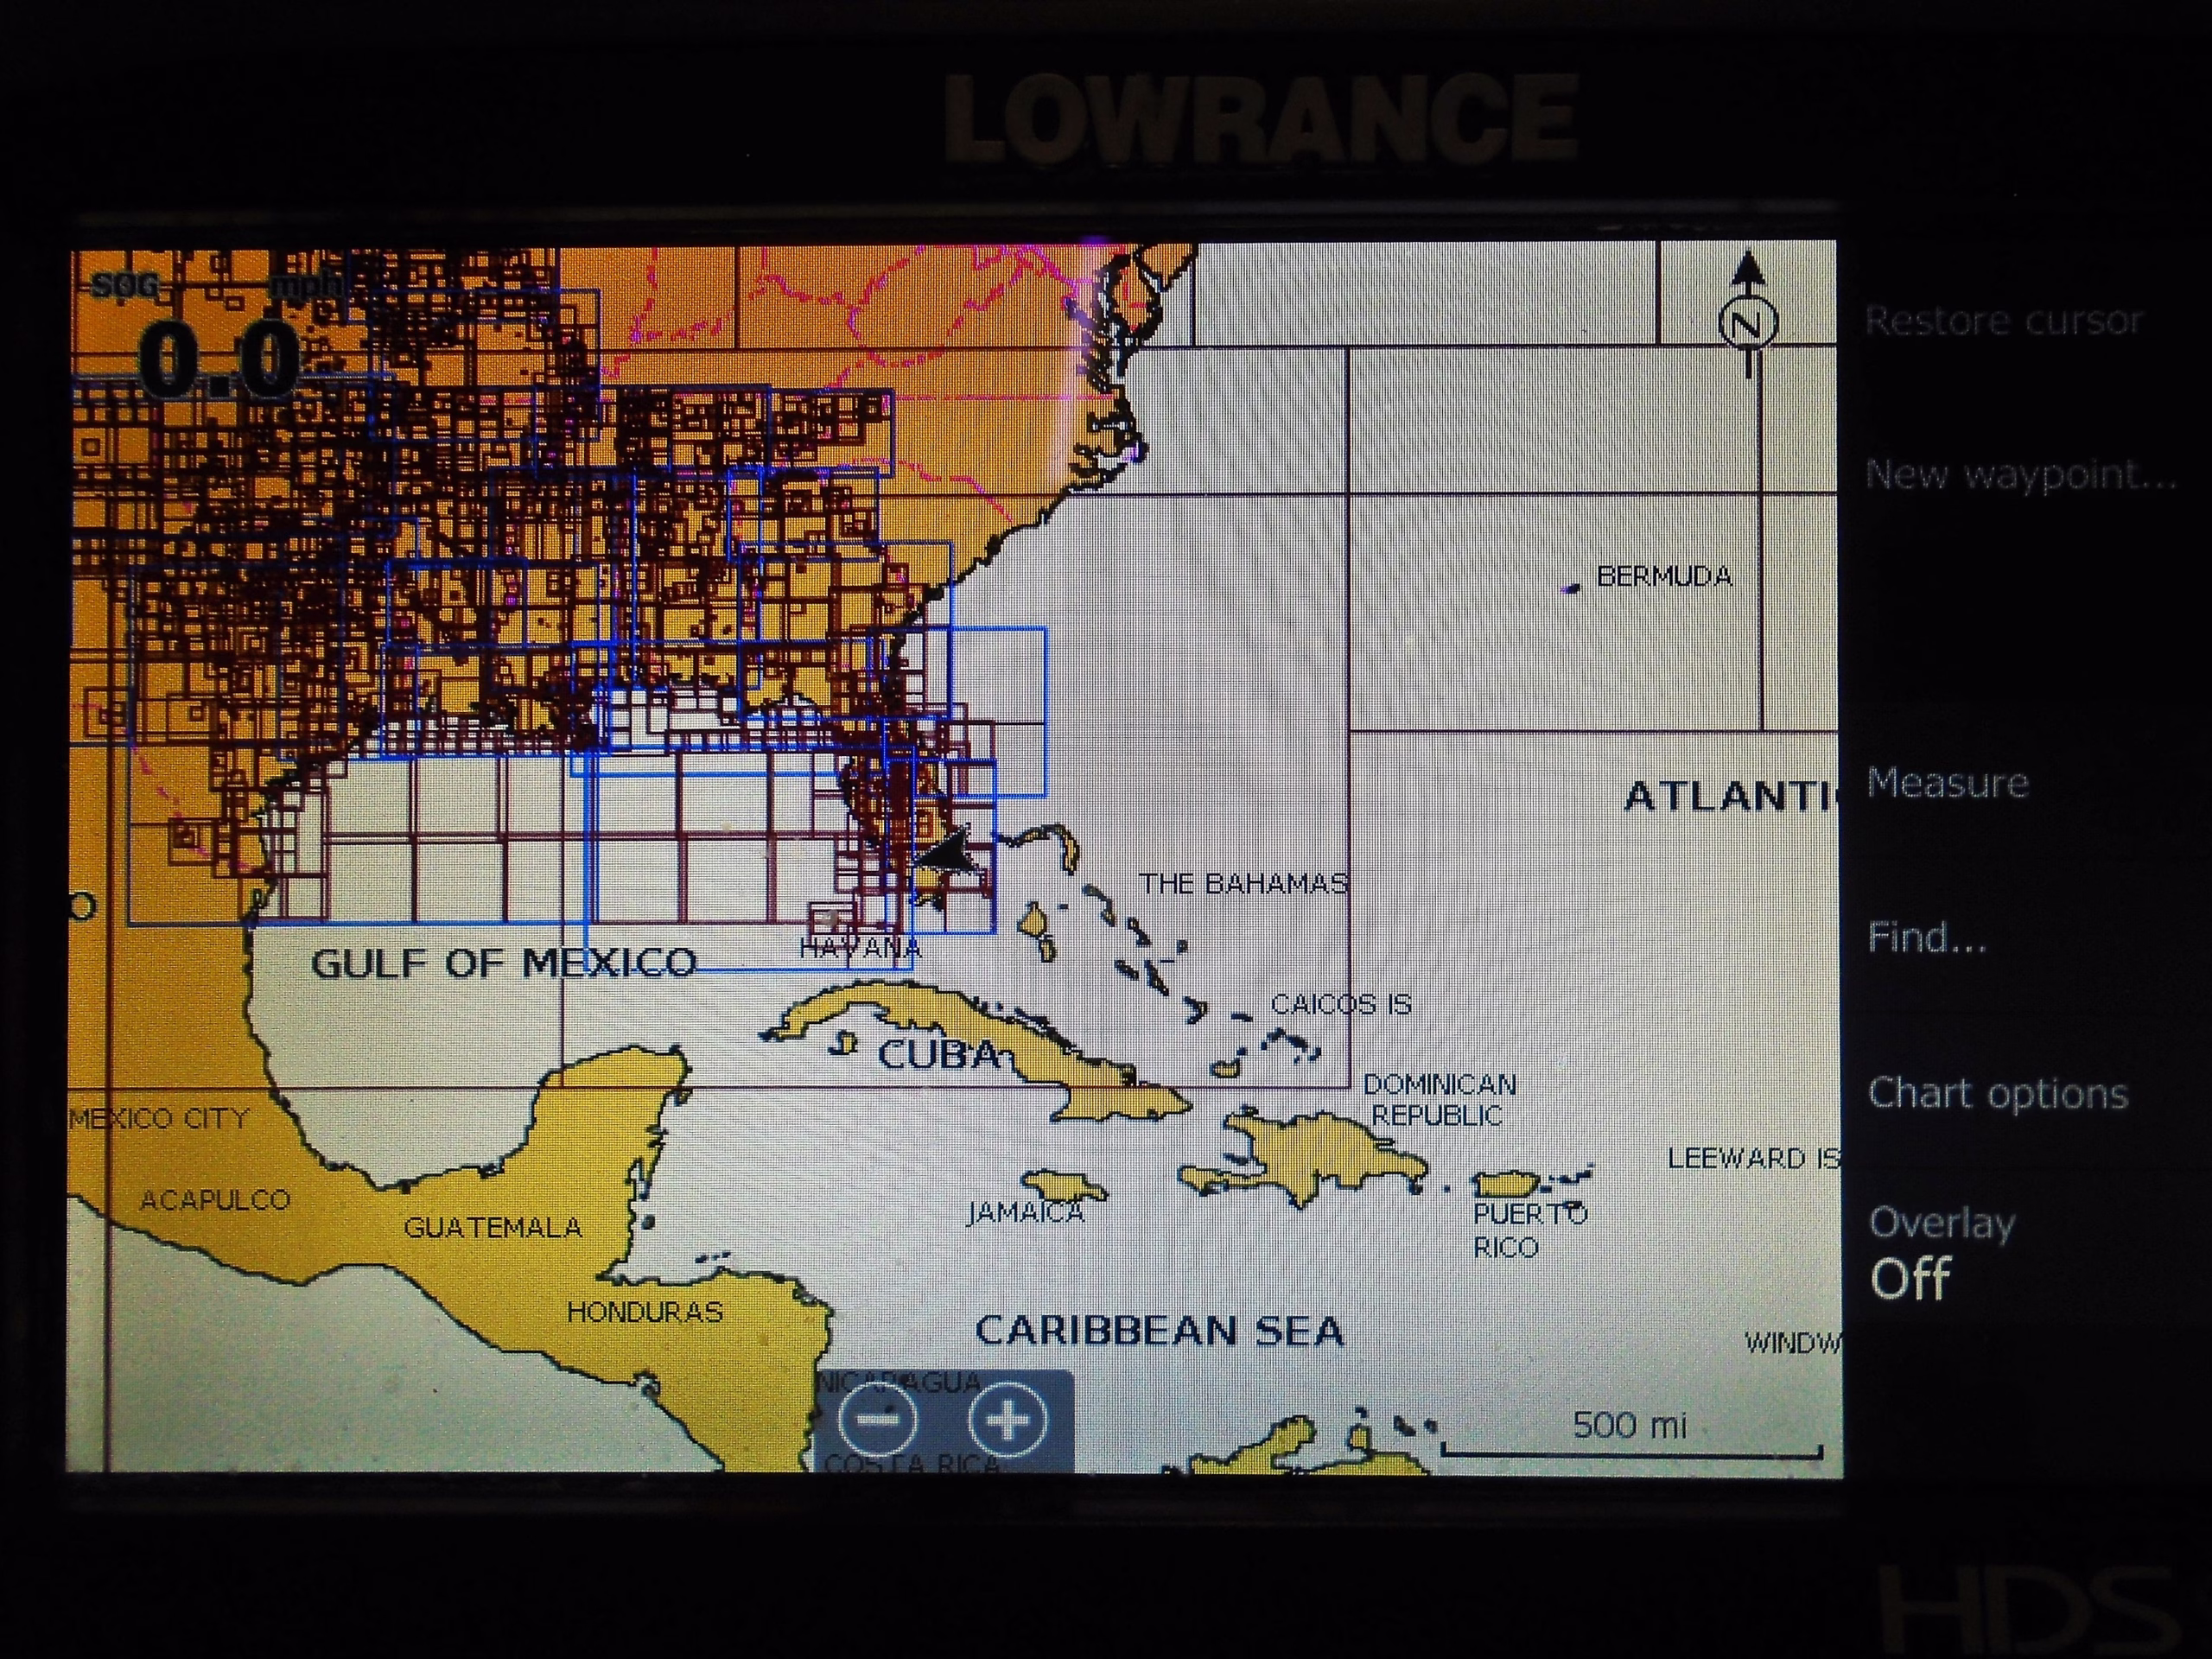This screenshot has height=1659, width=2212.
Task: Tap CAICOS IS label
Action: (1341, 1004)
